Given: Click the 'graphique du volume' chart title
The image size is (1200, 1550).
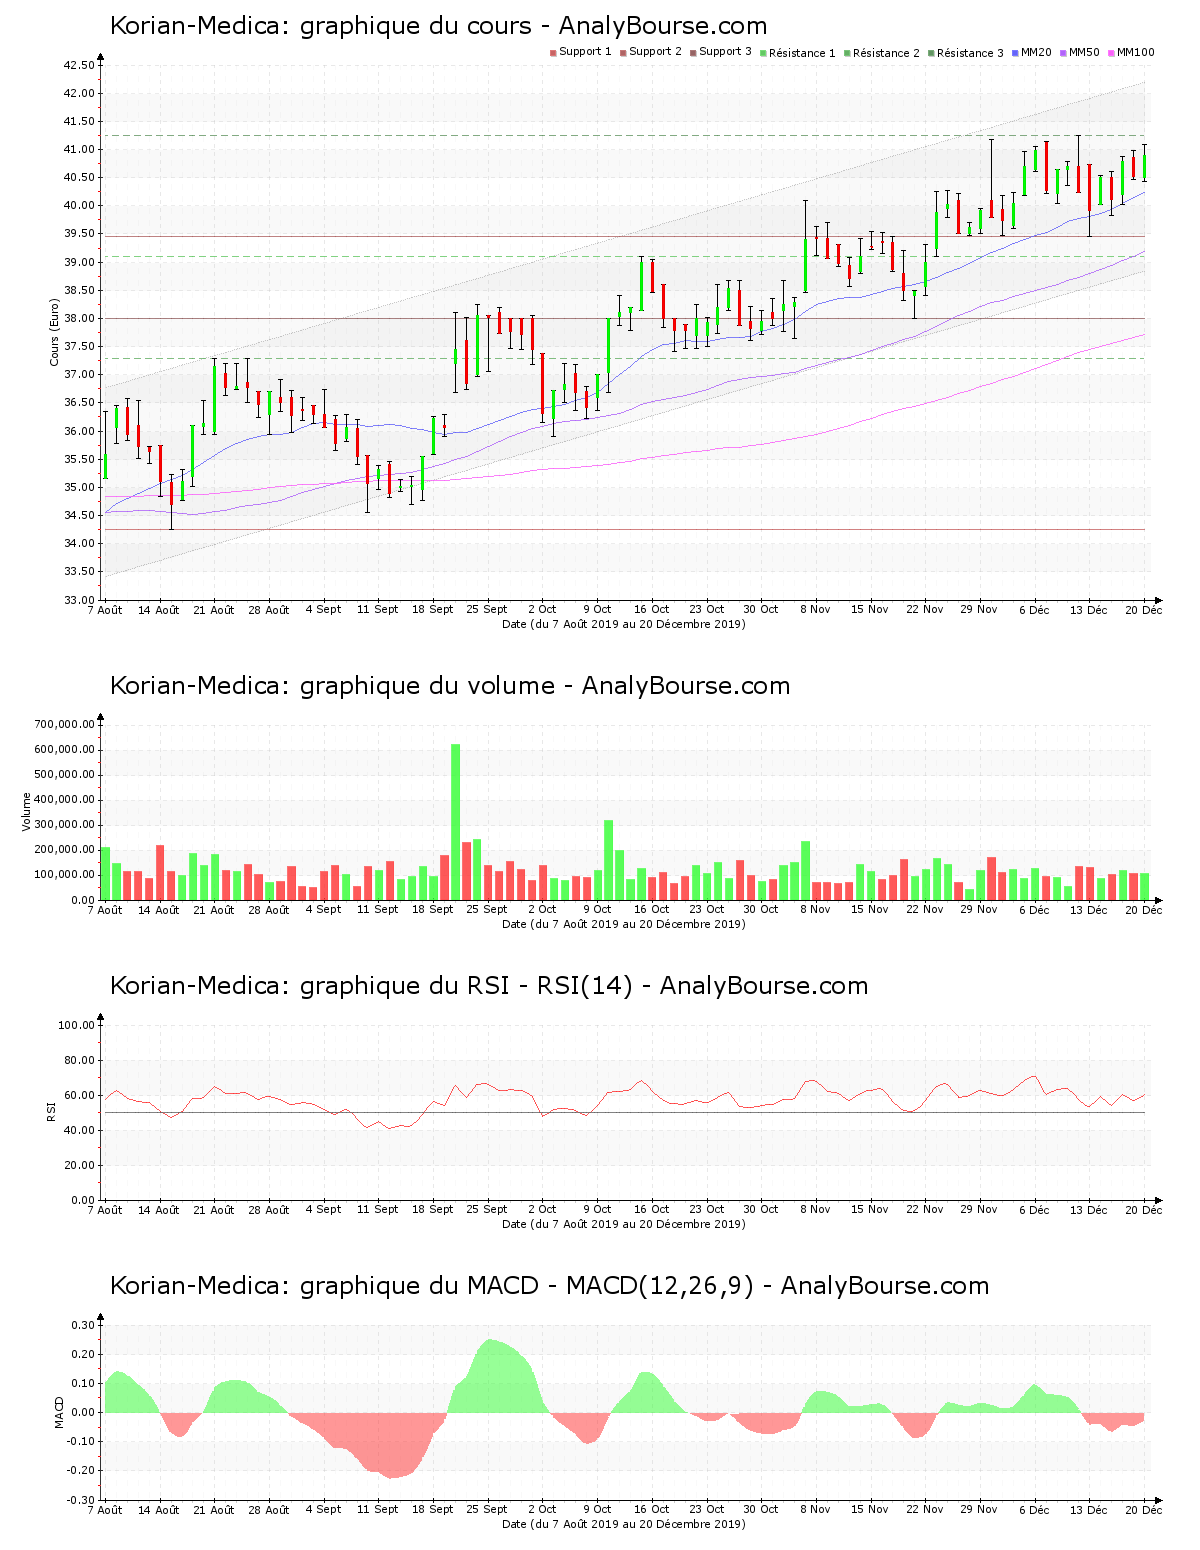Looking at the screenshot, I should point(450,686).
